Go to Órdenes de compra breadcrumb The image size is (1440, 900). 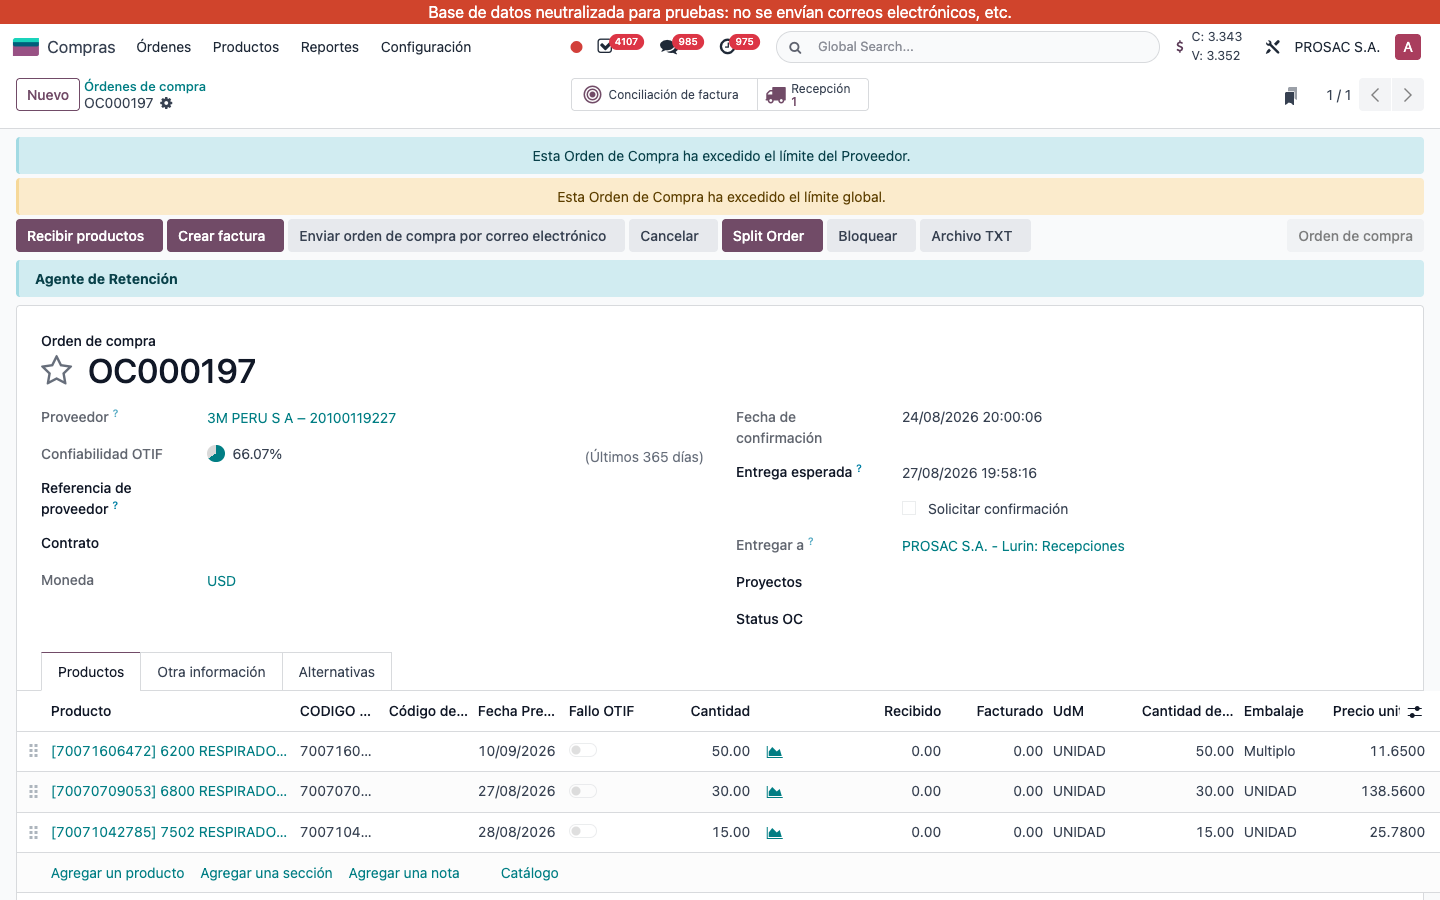tap(145, 86)
